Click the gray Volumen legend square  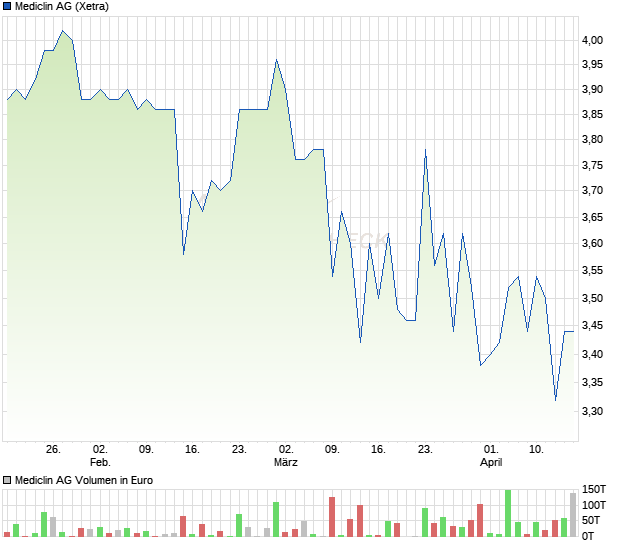7,480
